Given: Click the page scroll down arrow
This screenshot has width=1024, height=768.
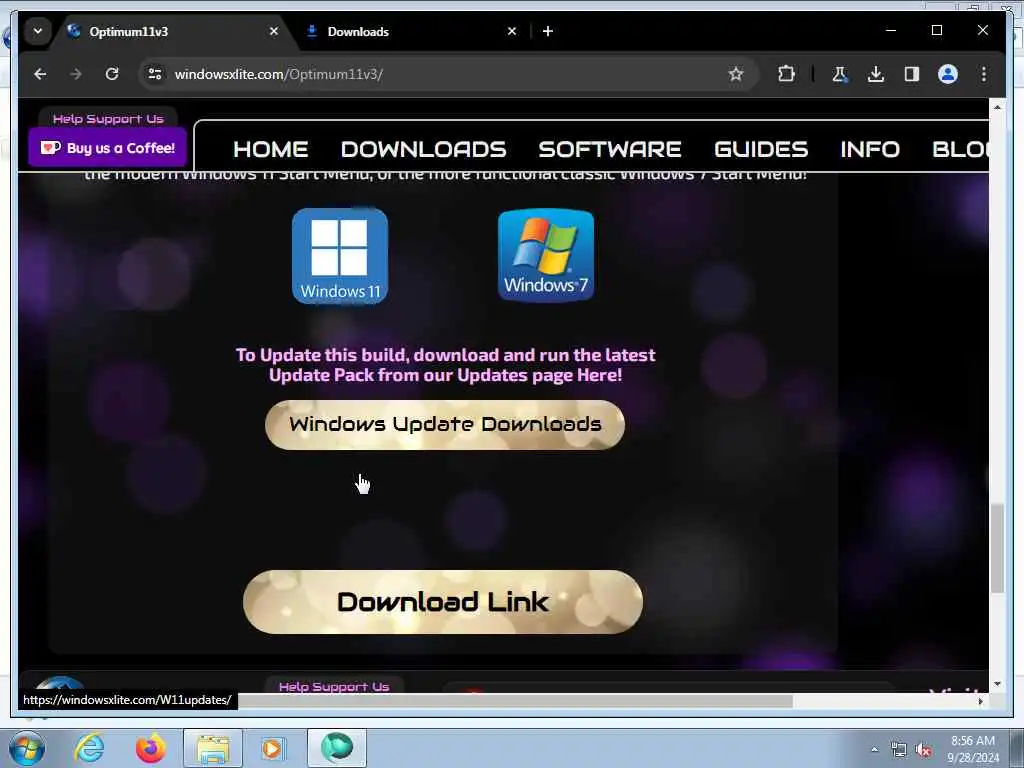Looking at the screenshot, I should click(x=997, y=684).
